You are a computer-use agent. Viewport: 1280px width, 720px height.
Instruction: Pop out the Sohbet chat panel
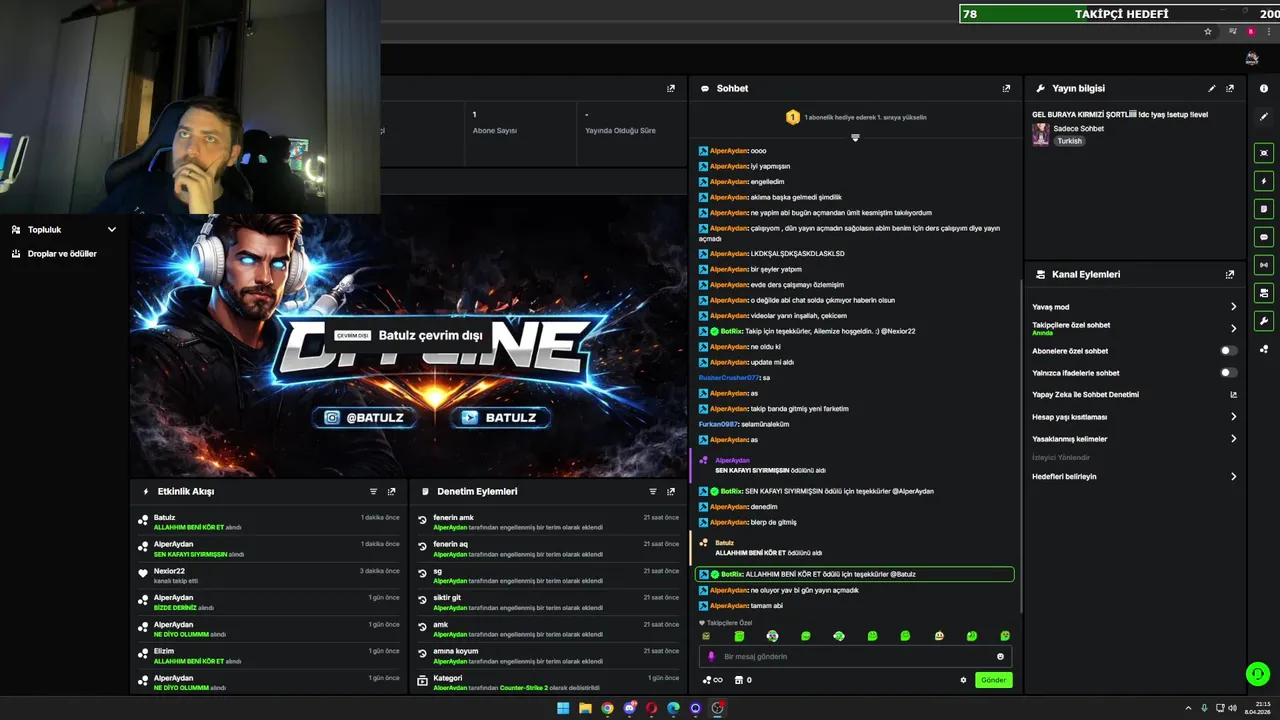click(1006, 88)
